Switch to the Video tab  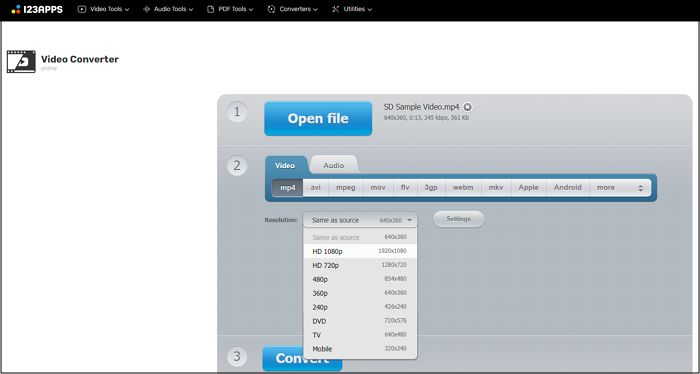click(x=285, y=166)
